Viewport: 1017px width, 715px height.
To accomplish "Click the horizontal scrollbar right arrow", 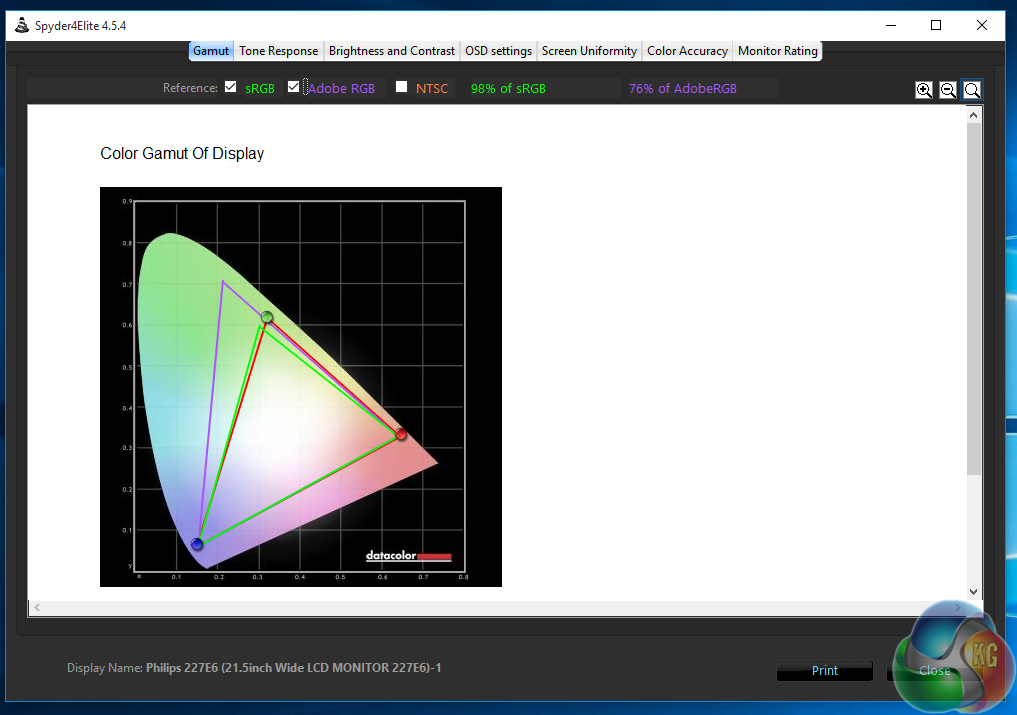I will (960, 607).
